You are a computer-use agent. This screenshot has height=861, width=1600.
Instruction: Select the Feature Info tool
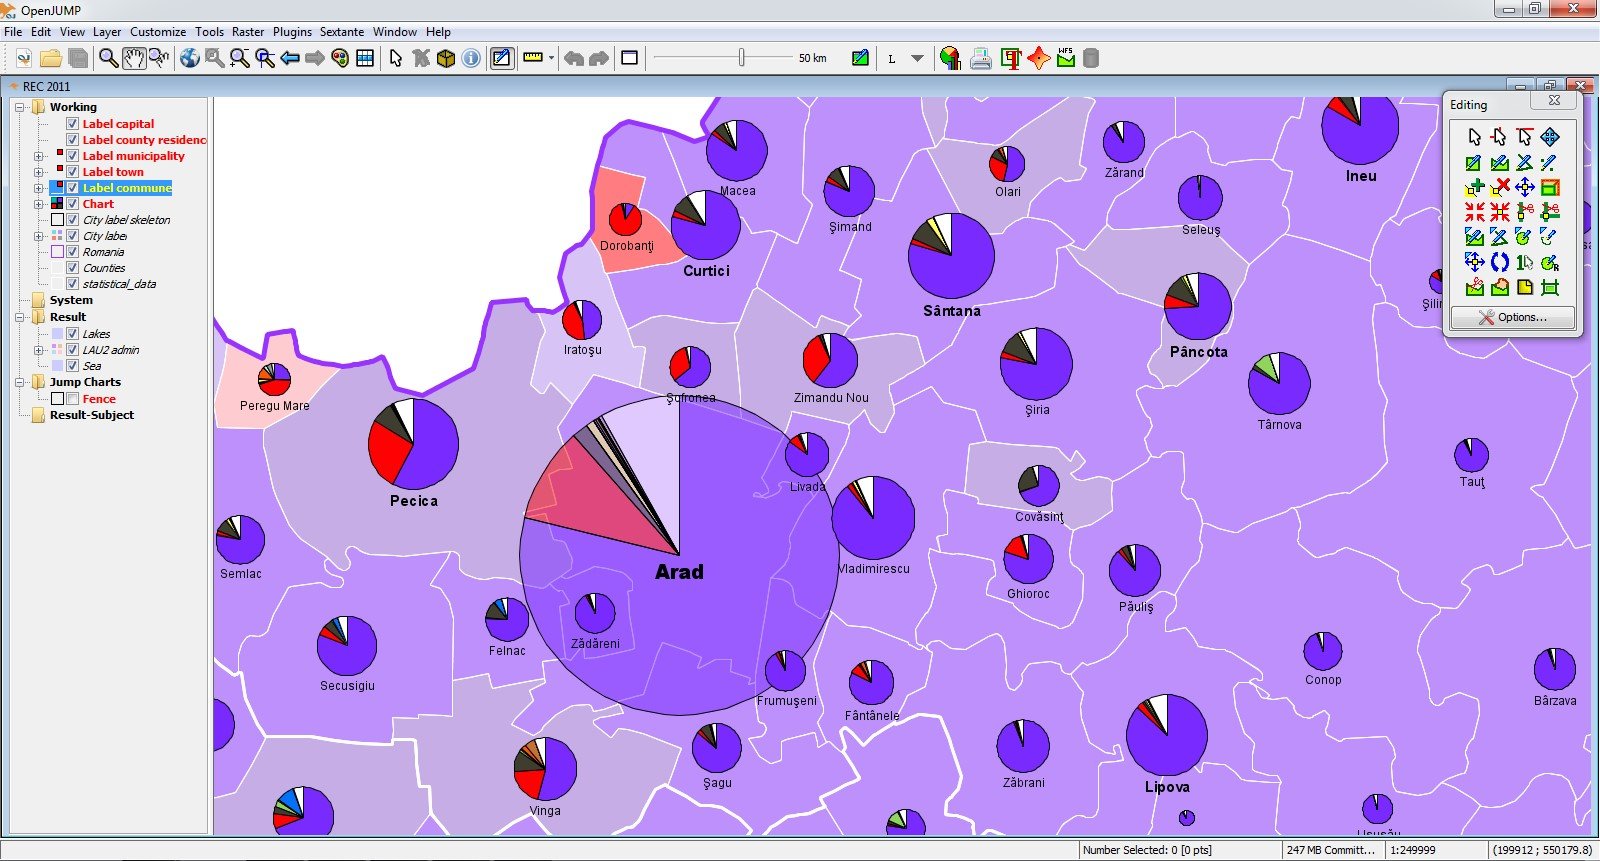(471, 58)
